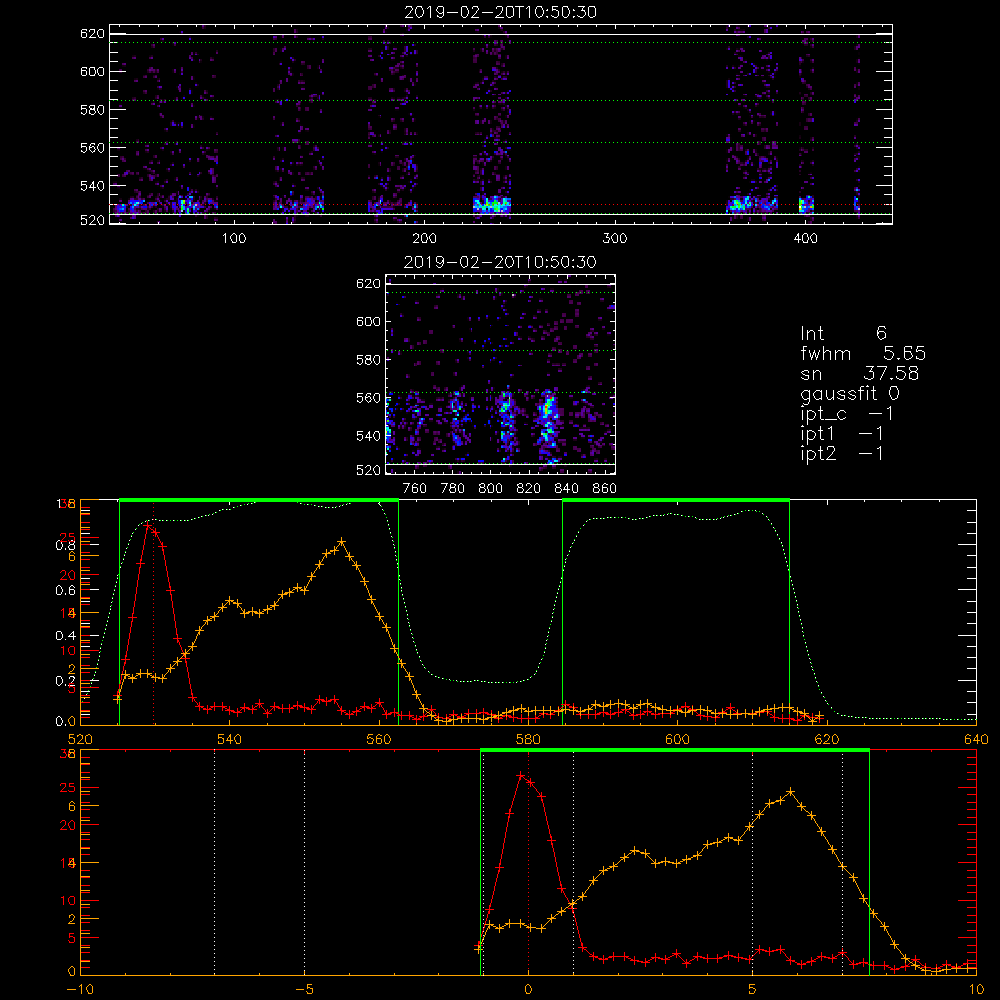Click the 'sn 37.58' value line
Image resolution: width=1000 pixels, height=1000 pixels.
click(x=860, y=373)
